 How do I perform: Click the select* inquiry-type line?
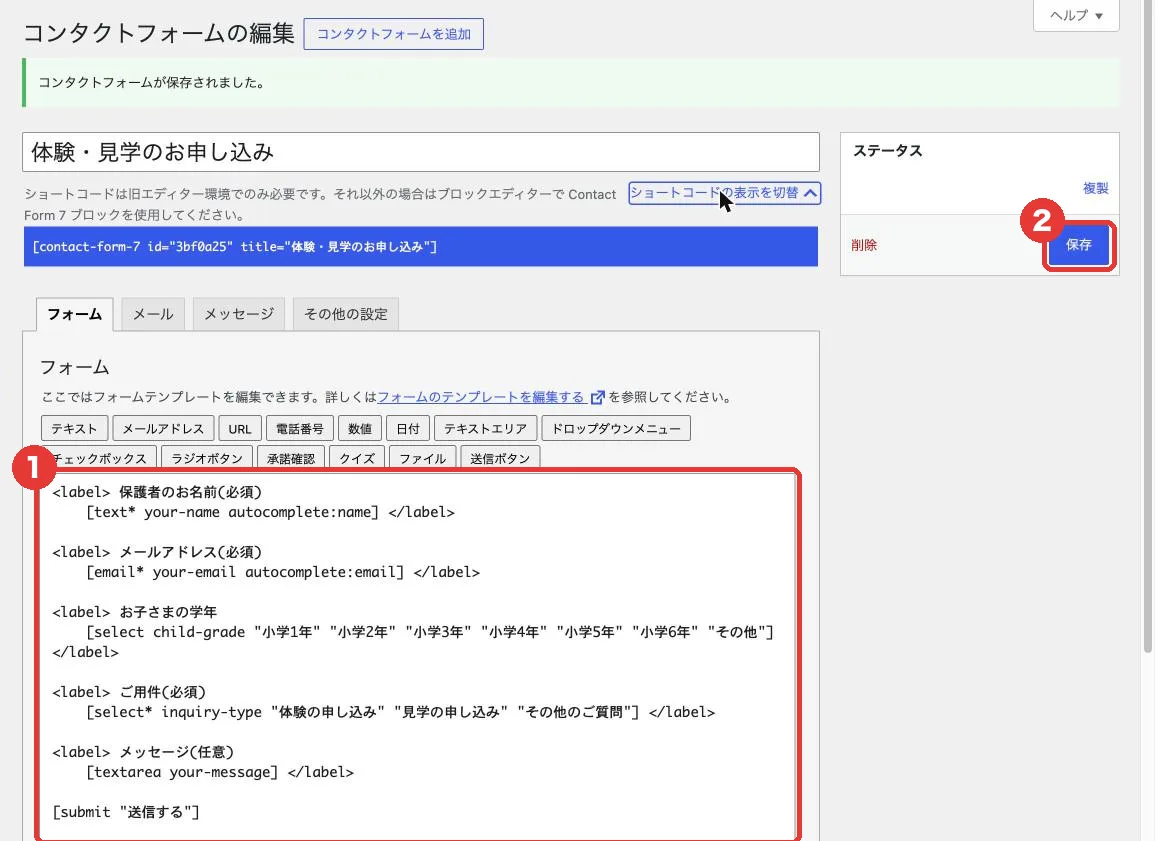click(x=400, y=712)
